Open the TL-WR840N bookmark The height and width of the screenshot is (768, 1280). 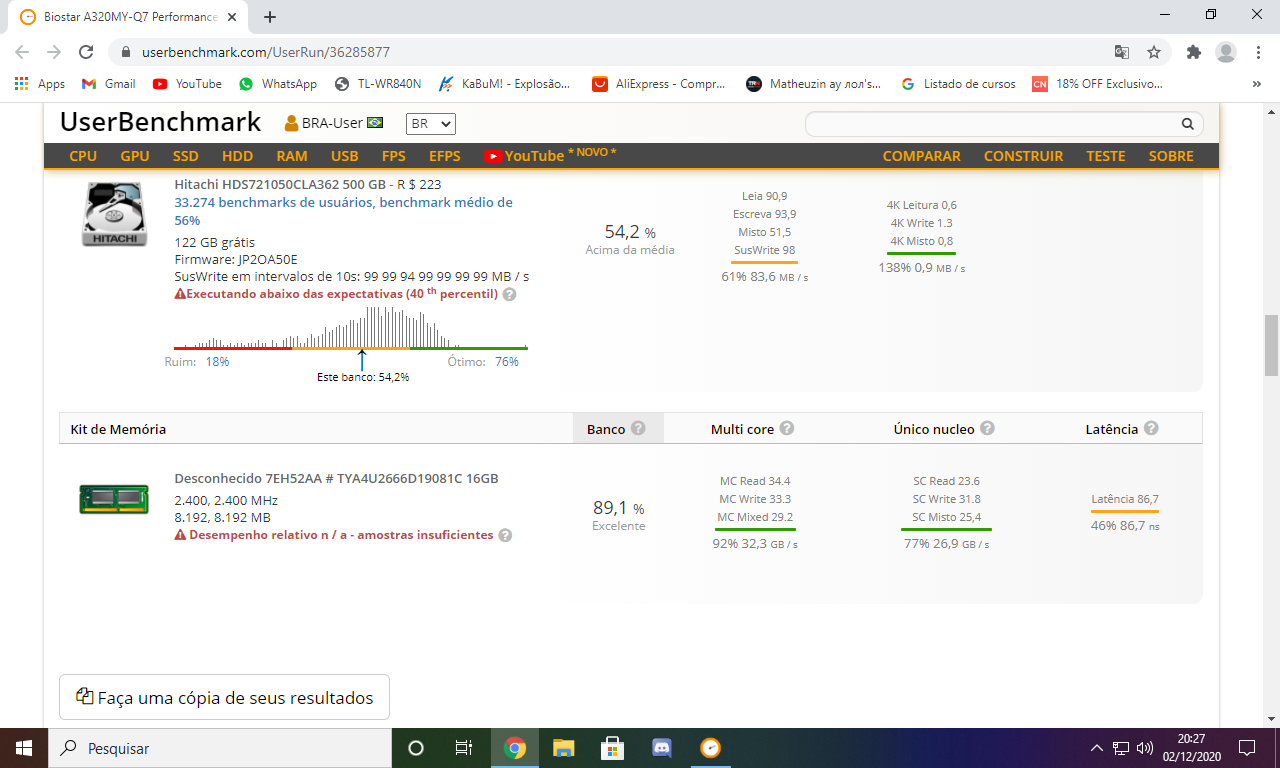[x=378, y=84]
